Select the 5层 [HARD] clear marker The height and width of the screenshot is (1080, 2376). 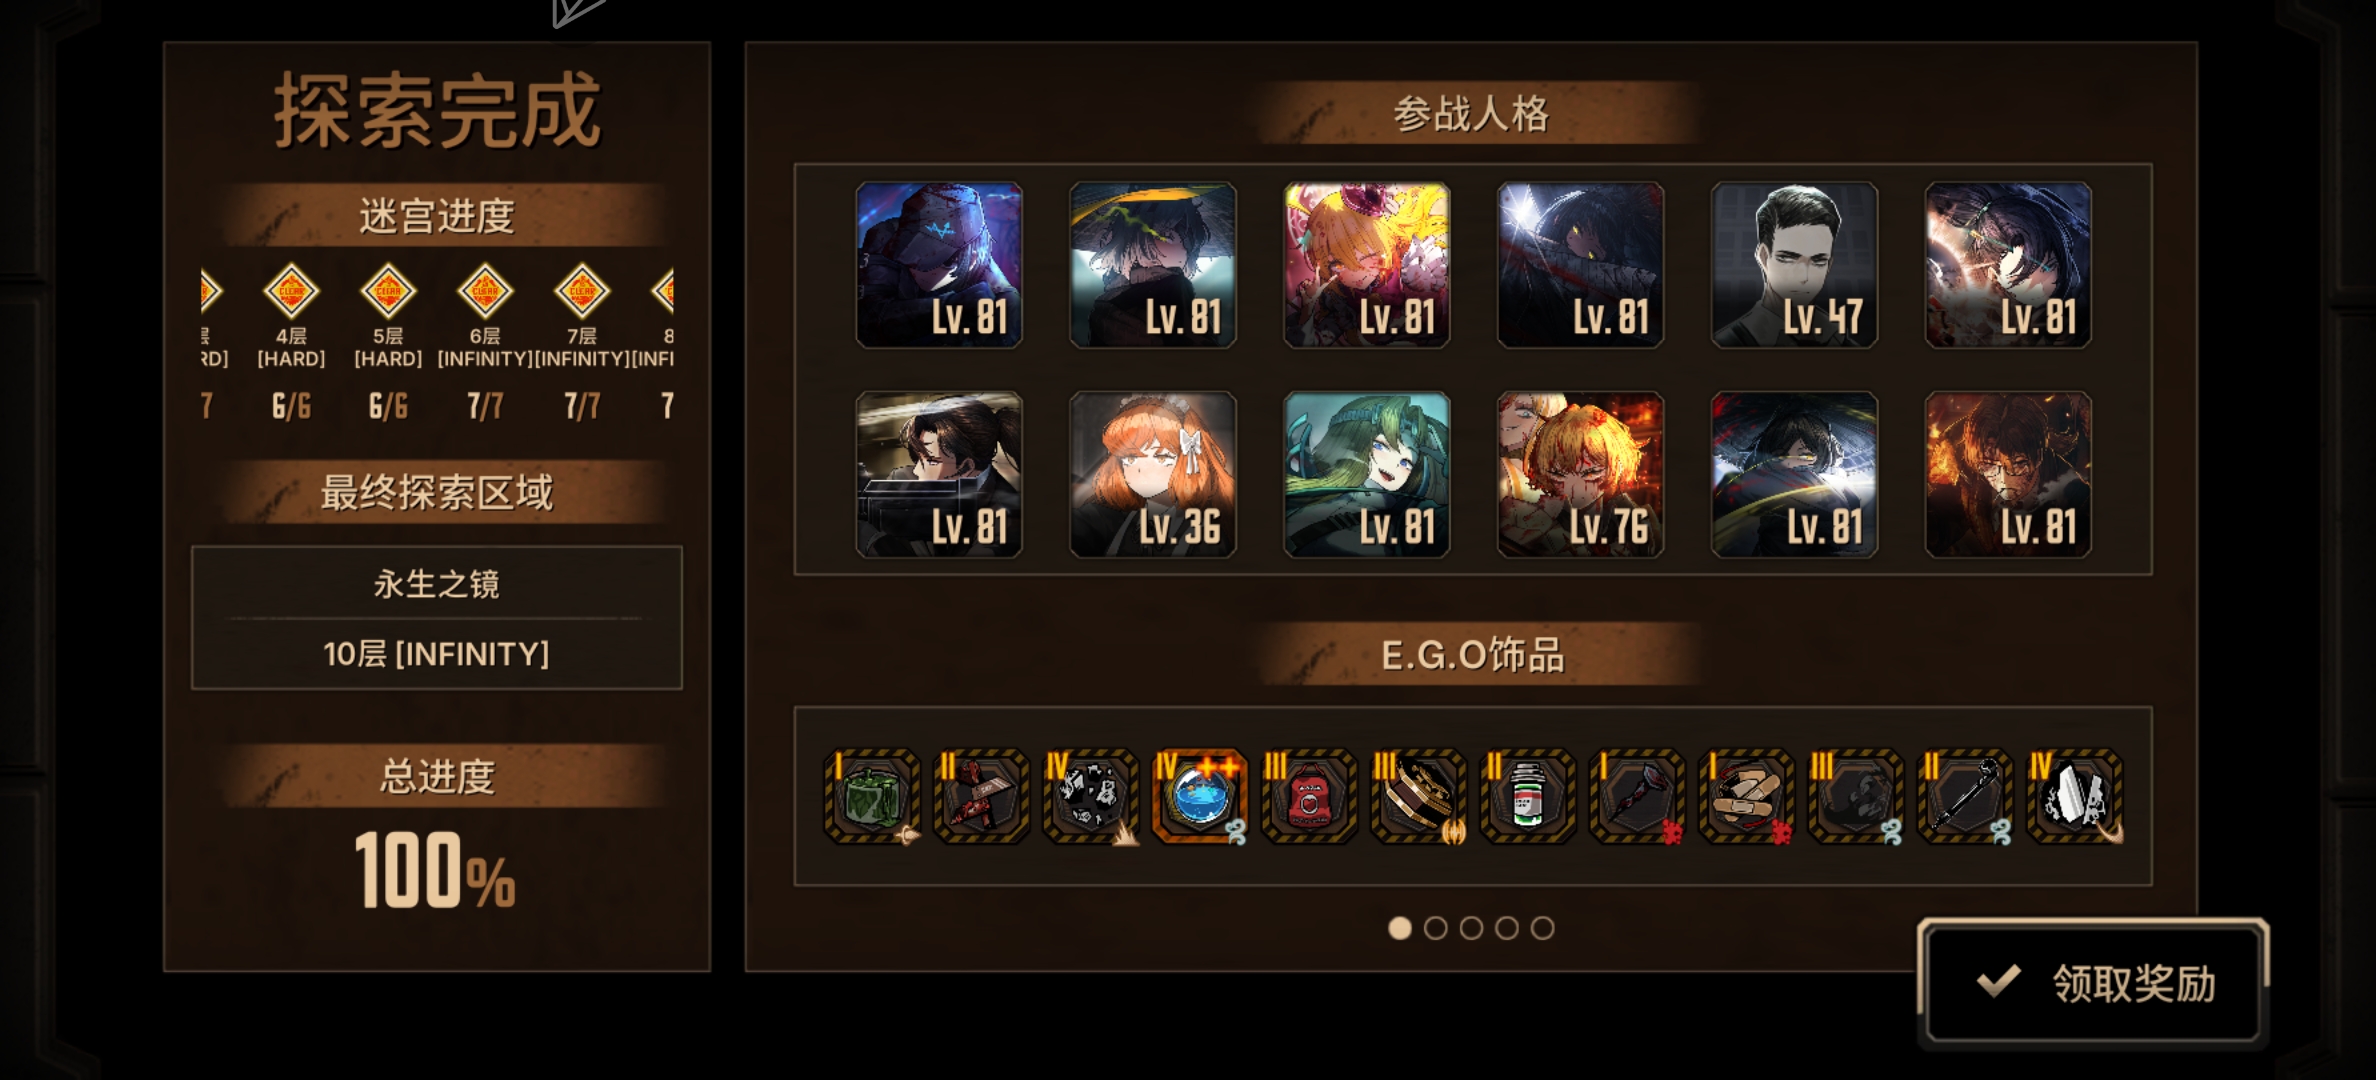[x=388, y=292]
